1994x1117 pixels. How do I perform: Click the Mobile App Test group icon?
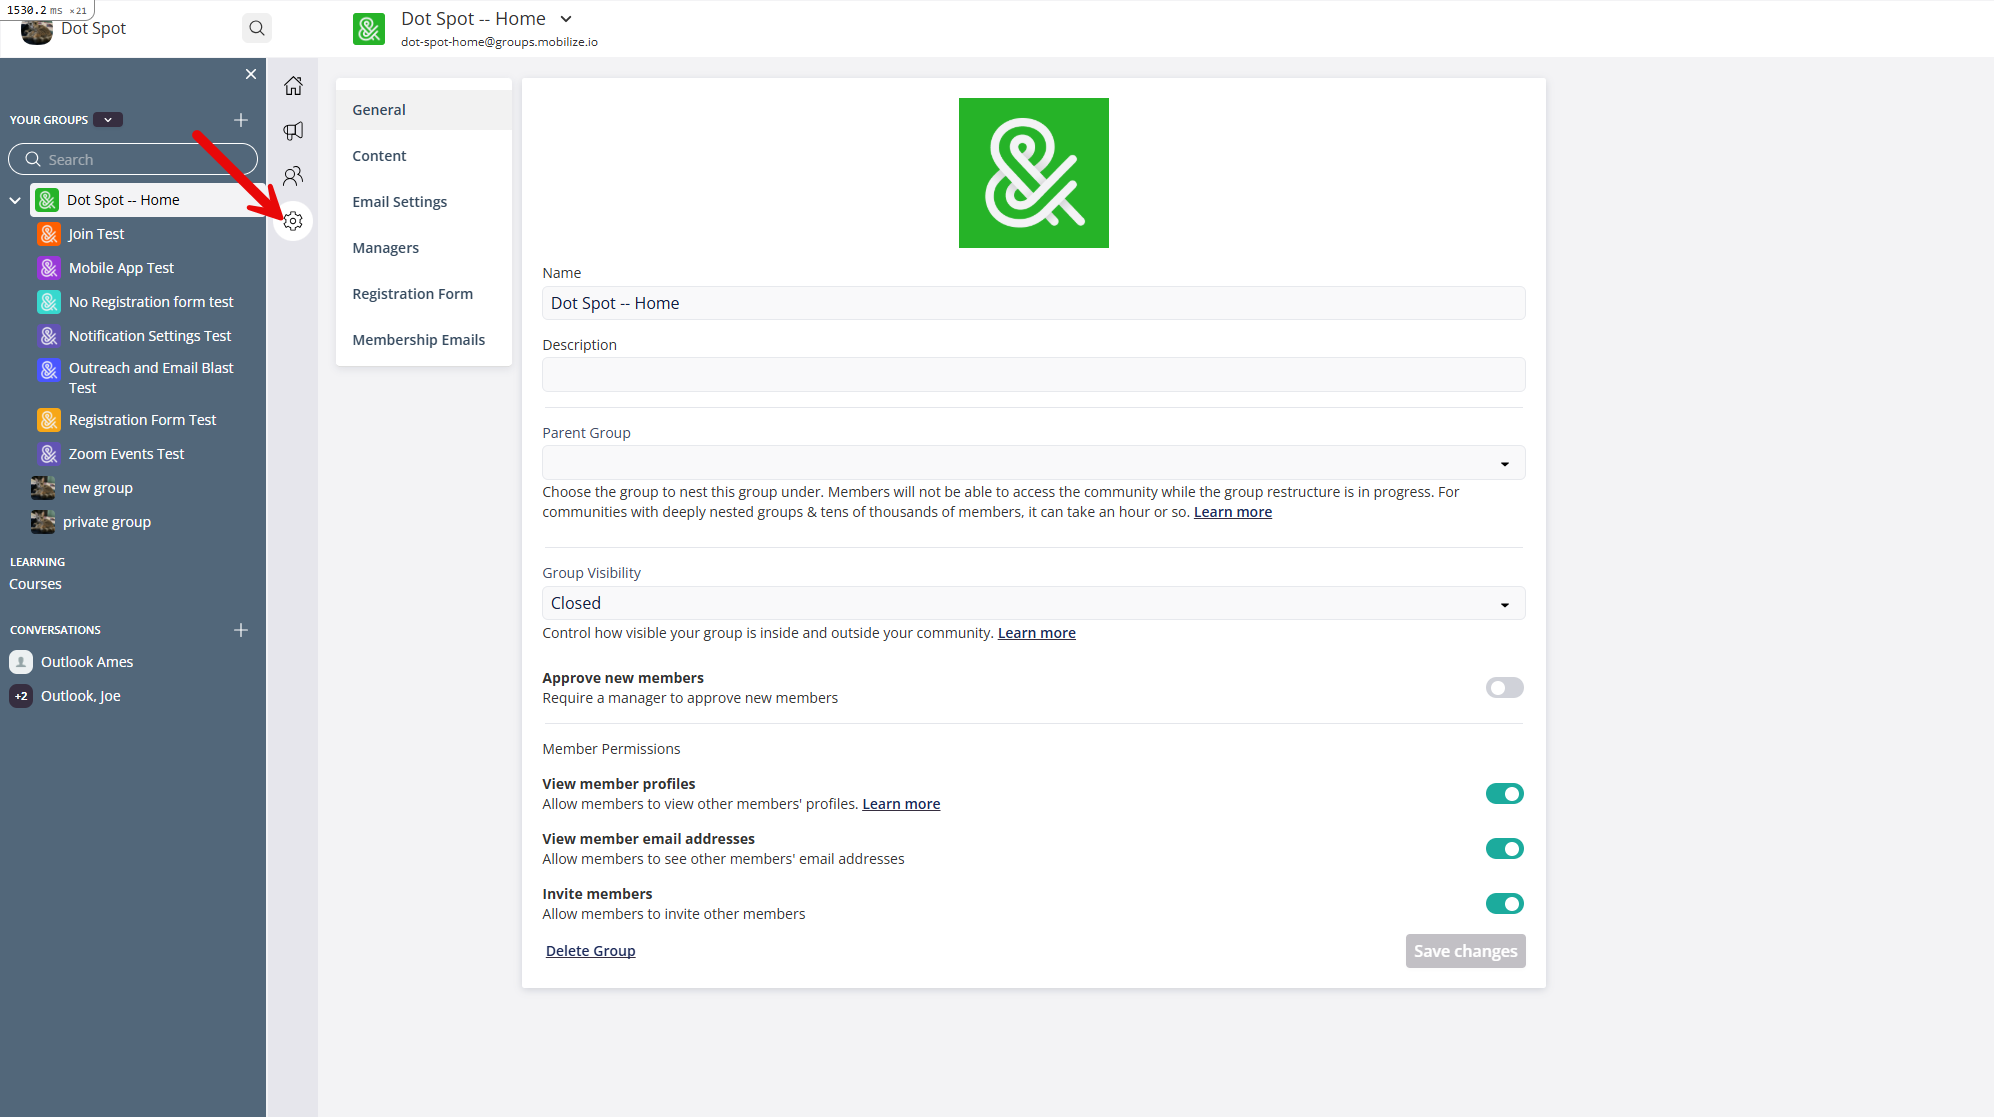[x=49, y=268]
